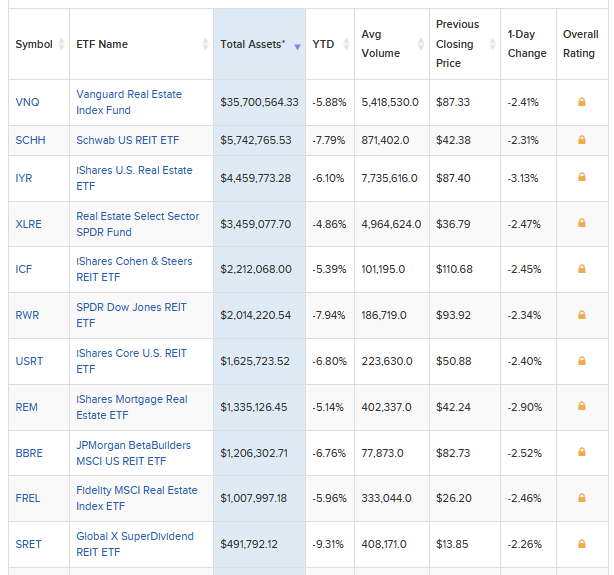Viewport: 614px width, 575px height.
Task: Click avg volume value 4,964,624.0
Action: point(391,224)
